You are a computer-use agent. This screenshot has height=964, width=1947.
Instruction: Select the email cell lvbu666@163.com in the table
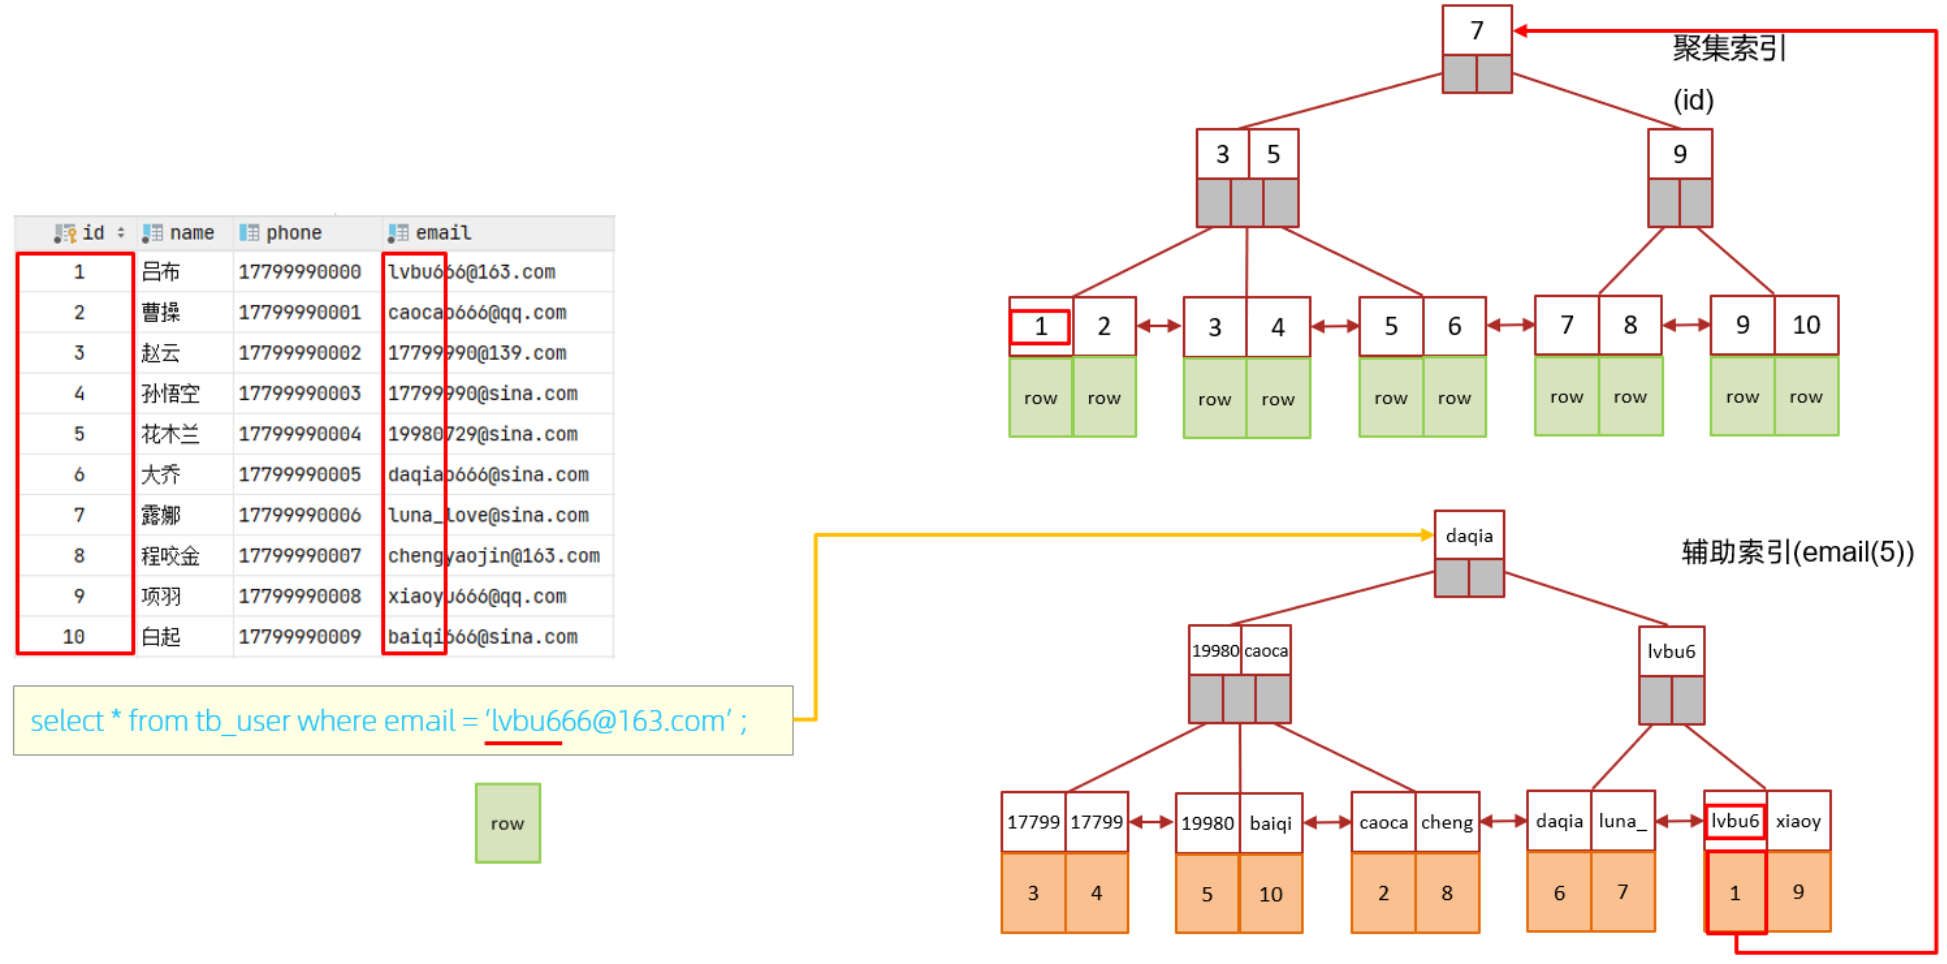(471, 272)
